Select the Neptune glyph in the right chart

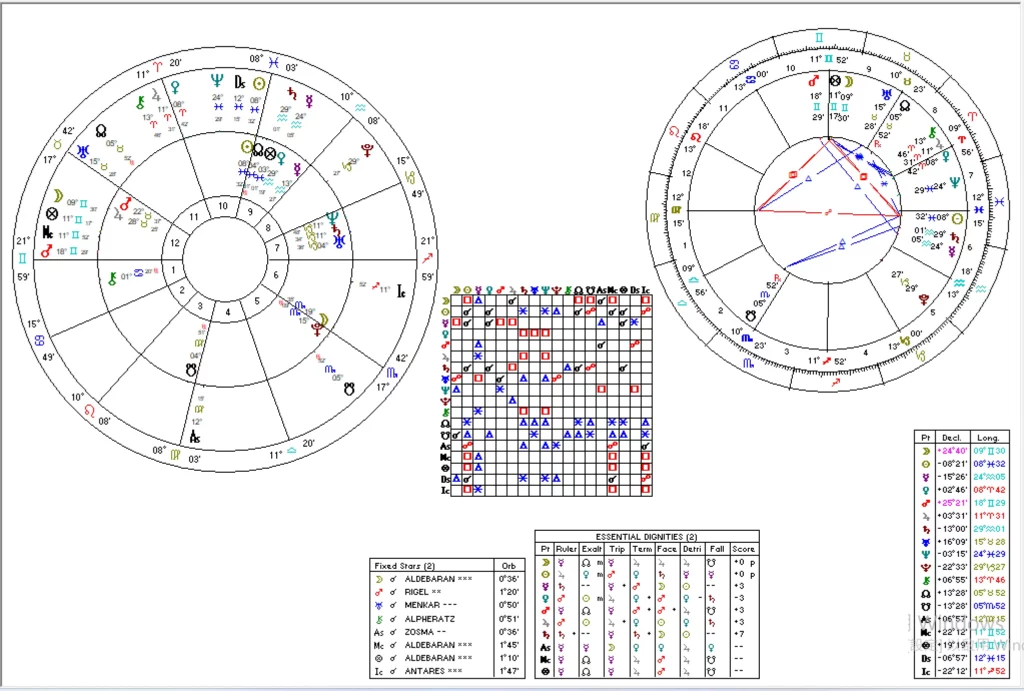tap(953, 183)
